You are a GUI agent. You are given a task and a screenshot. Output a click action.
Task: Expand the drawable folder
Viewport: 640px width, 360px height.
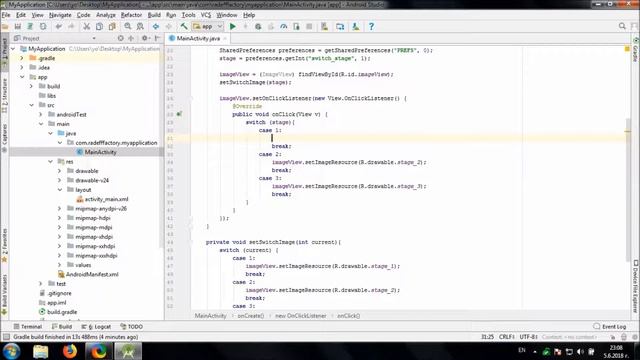[60, 171]
